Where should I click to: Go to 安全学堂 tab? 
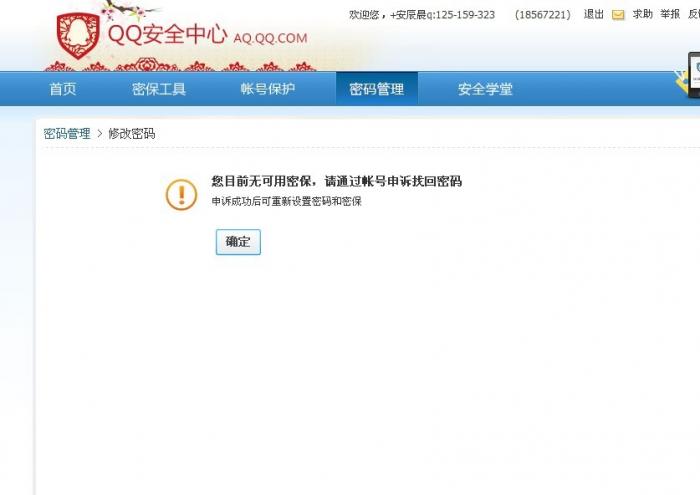pos(485,89)
